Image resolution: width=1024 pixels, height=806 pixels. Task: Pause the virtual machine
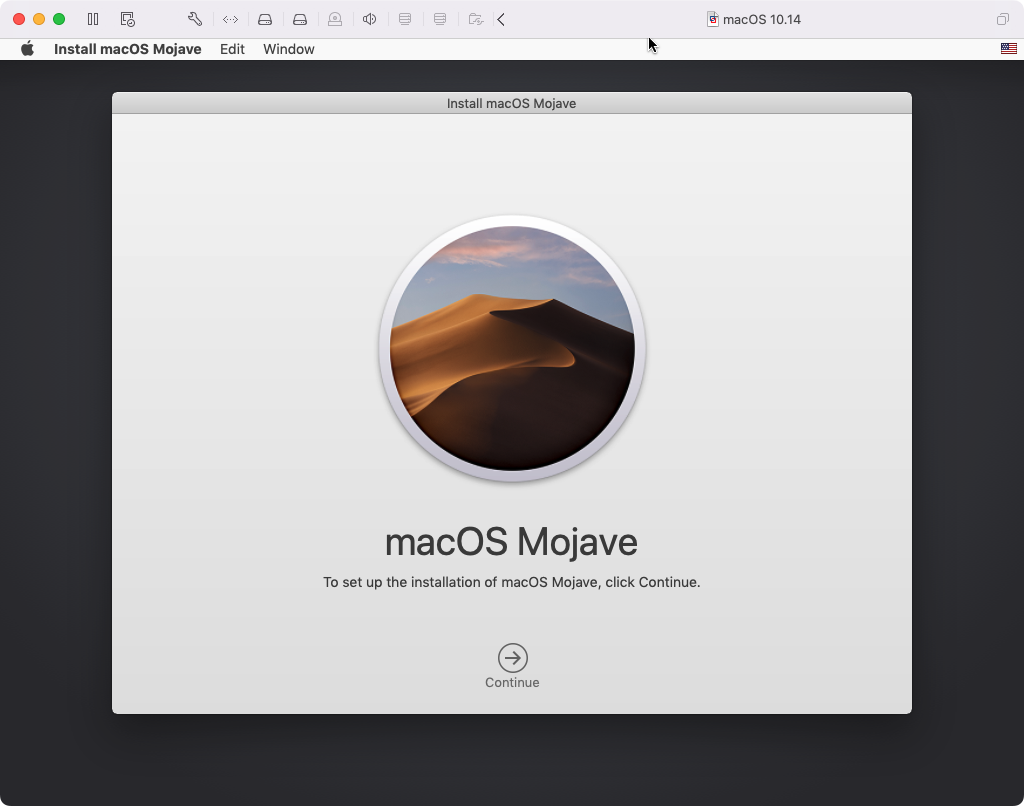coord(93,19)
